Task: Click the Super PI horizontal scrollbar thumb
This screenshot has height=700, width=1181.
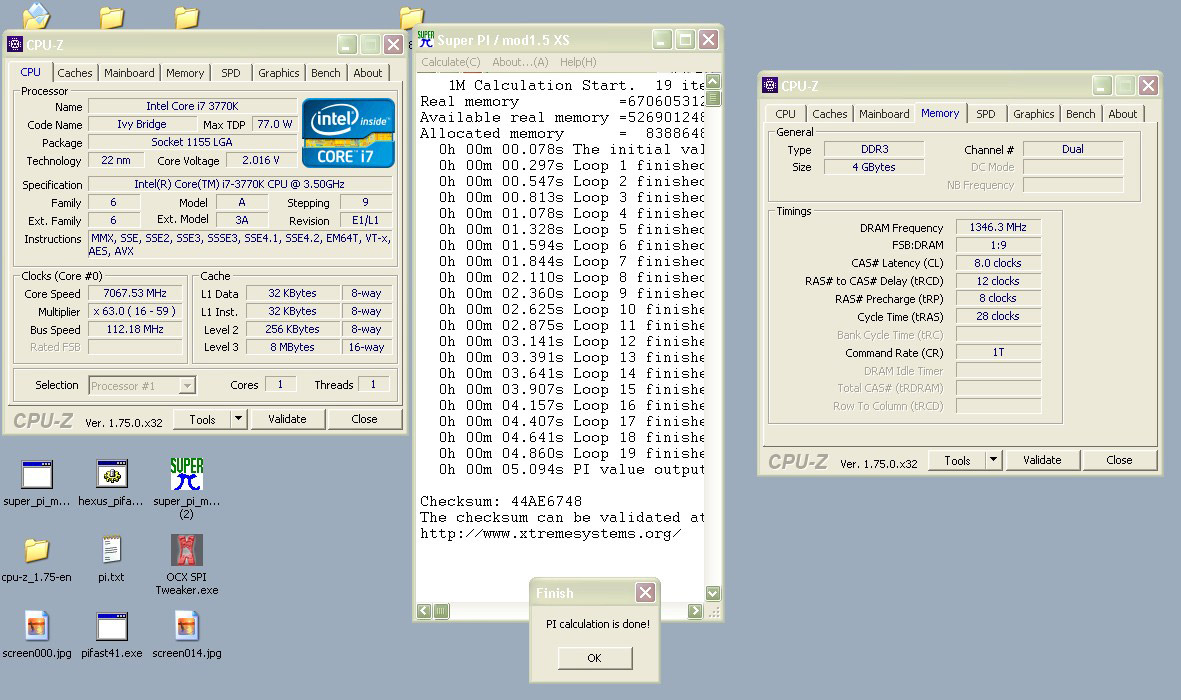Action: pos(442,610)
